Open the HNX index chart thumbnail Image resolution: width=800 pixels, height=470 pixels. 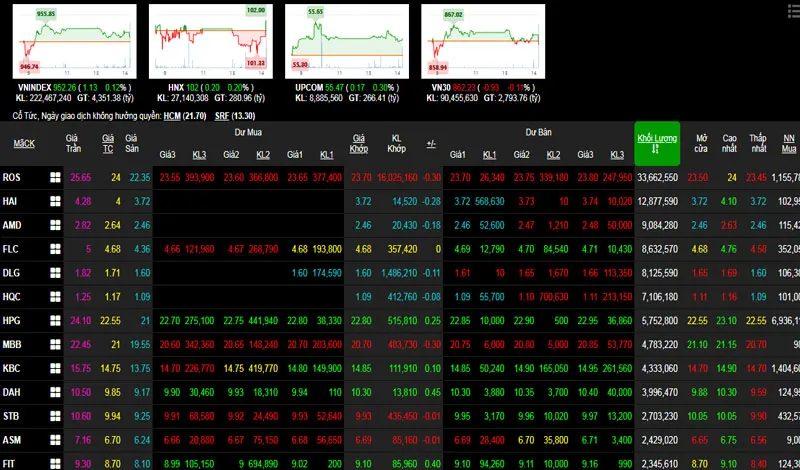tap(211, 41)
